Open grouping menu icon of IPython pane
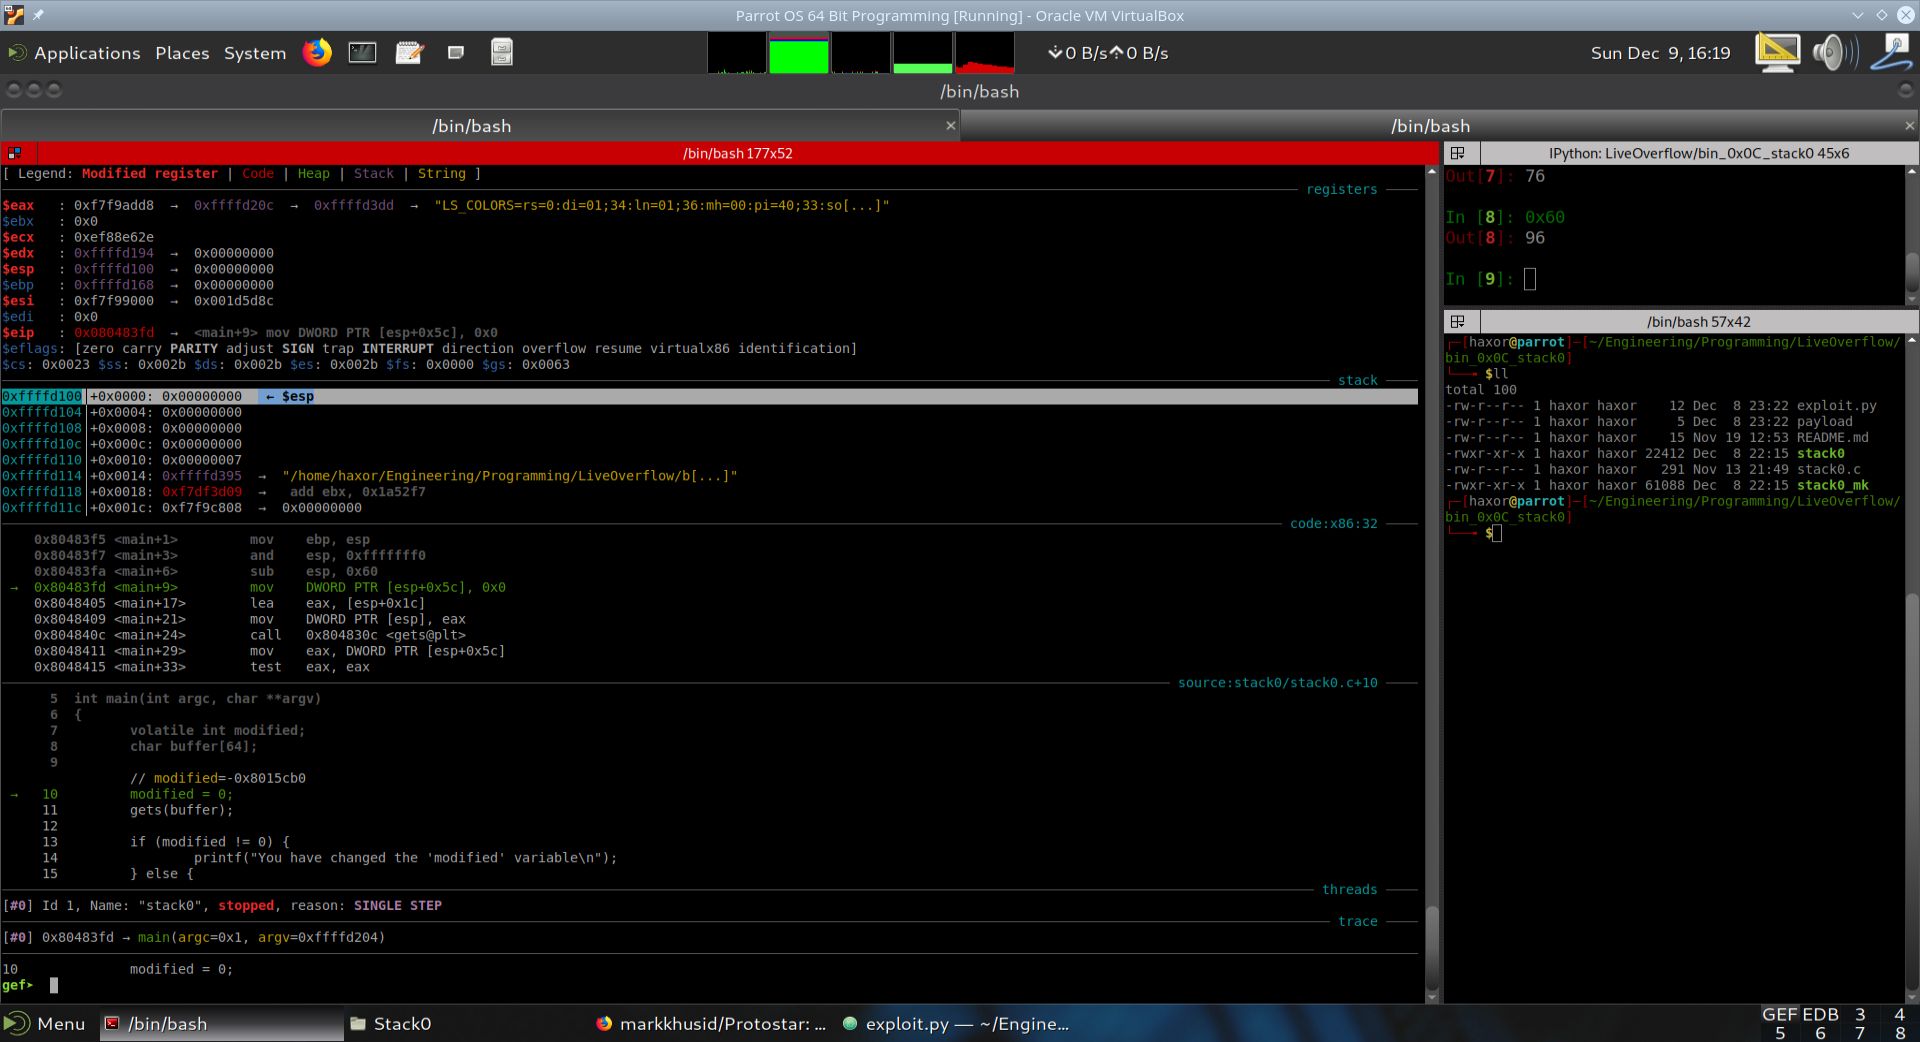The height and width of the screenshot is (1042, 1920). pos(1457,153)
